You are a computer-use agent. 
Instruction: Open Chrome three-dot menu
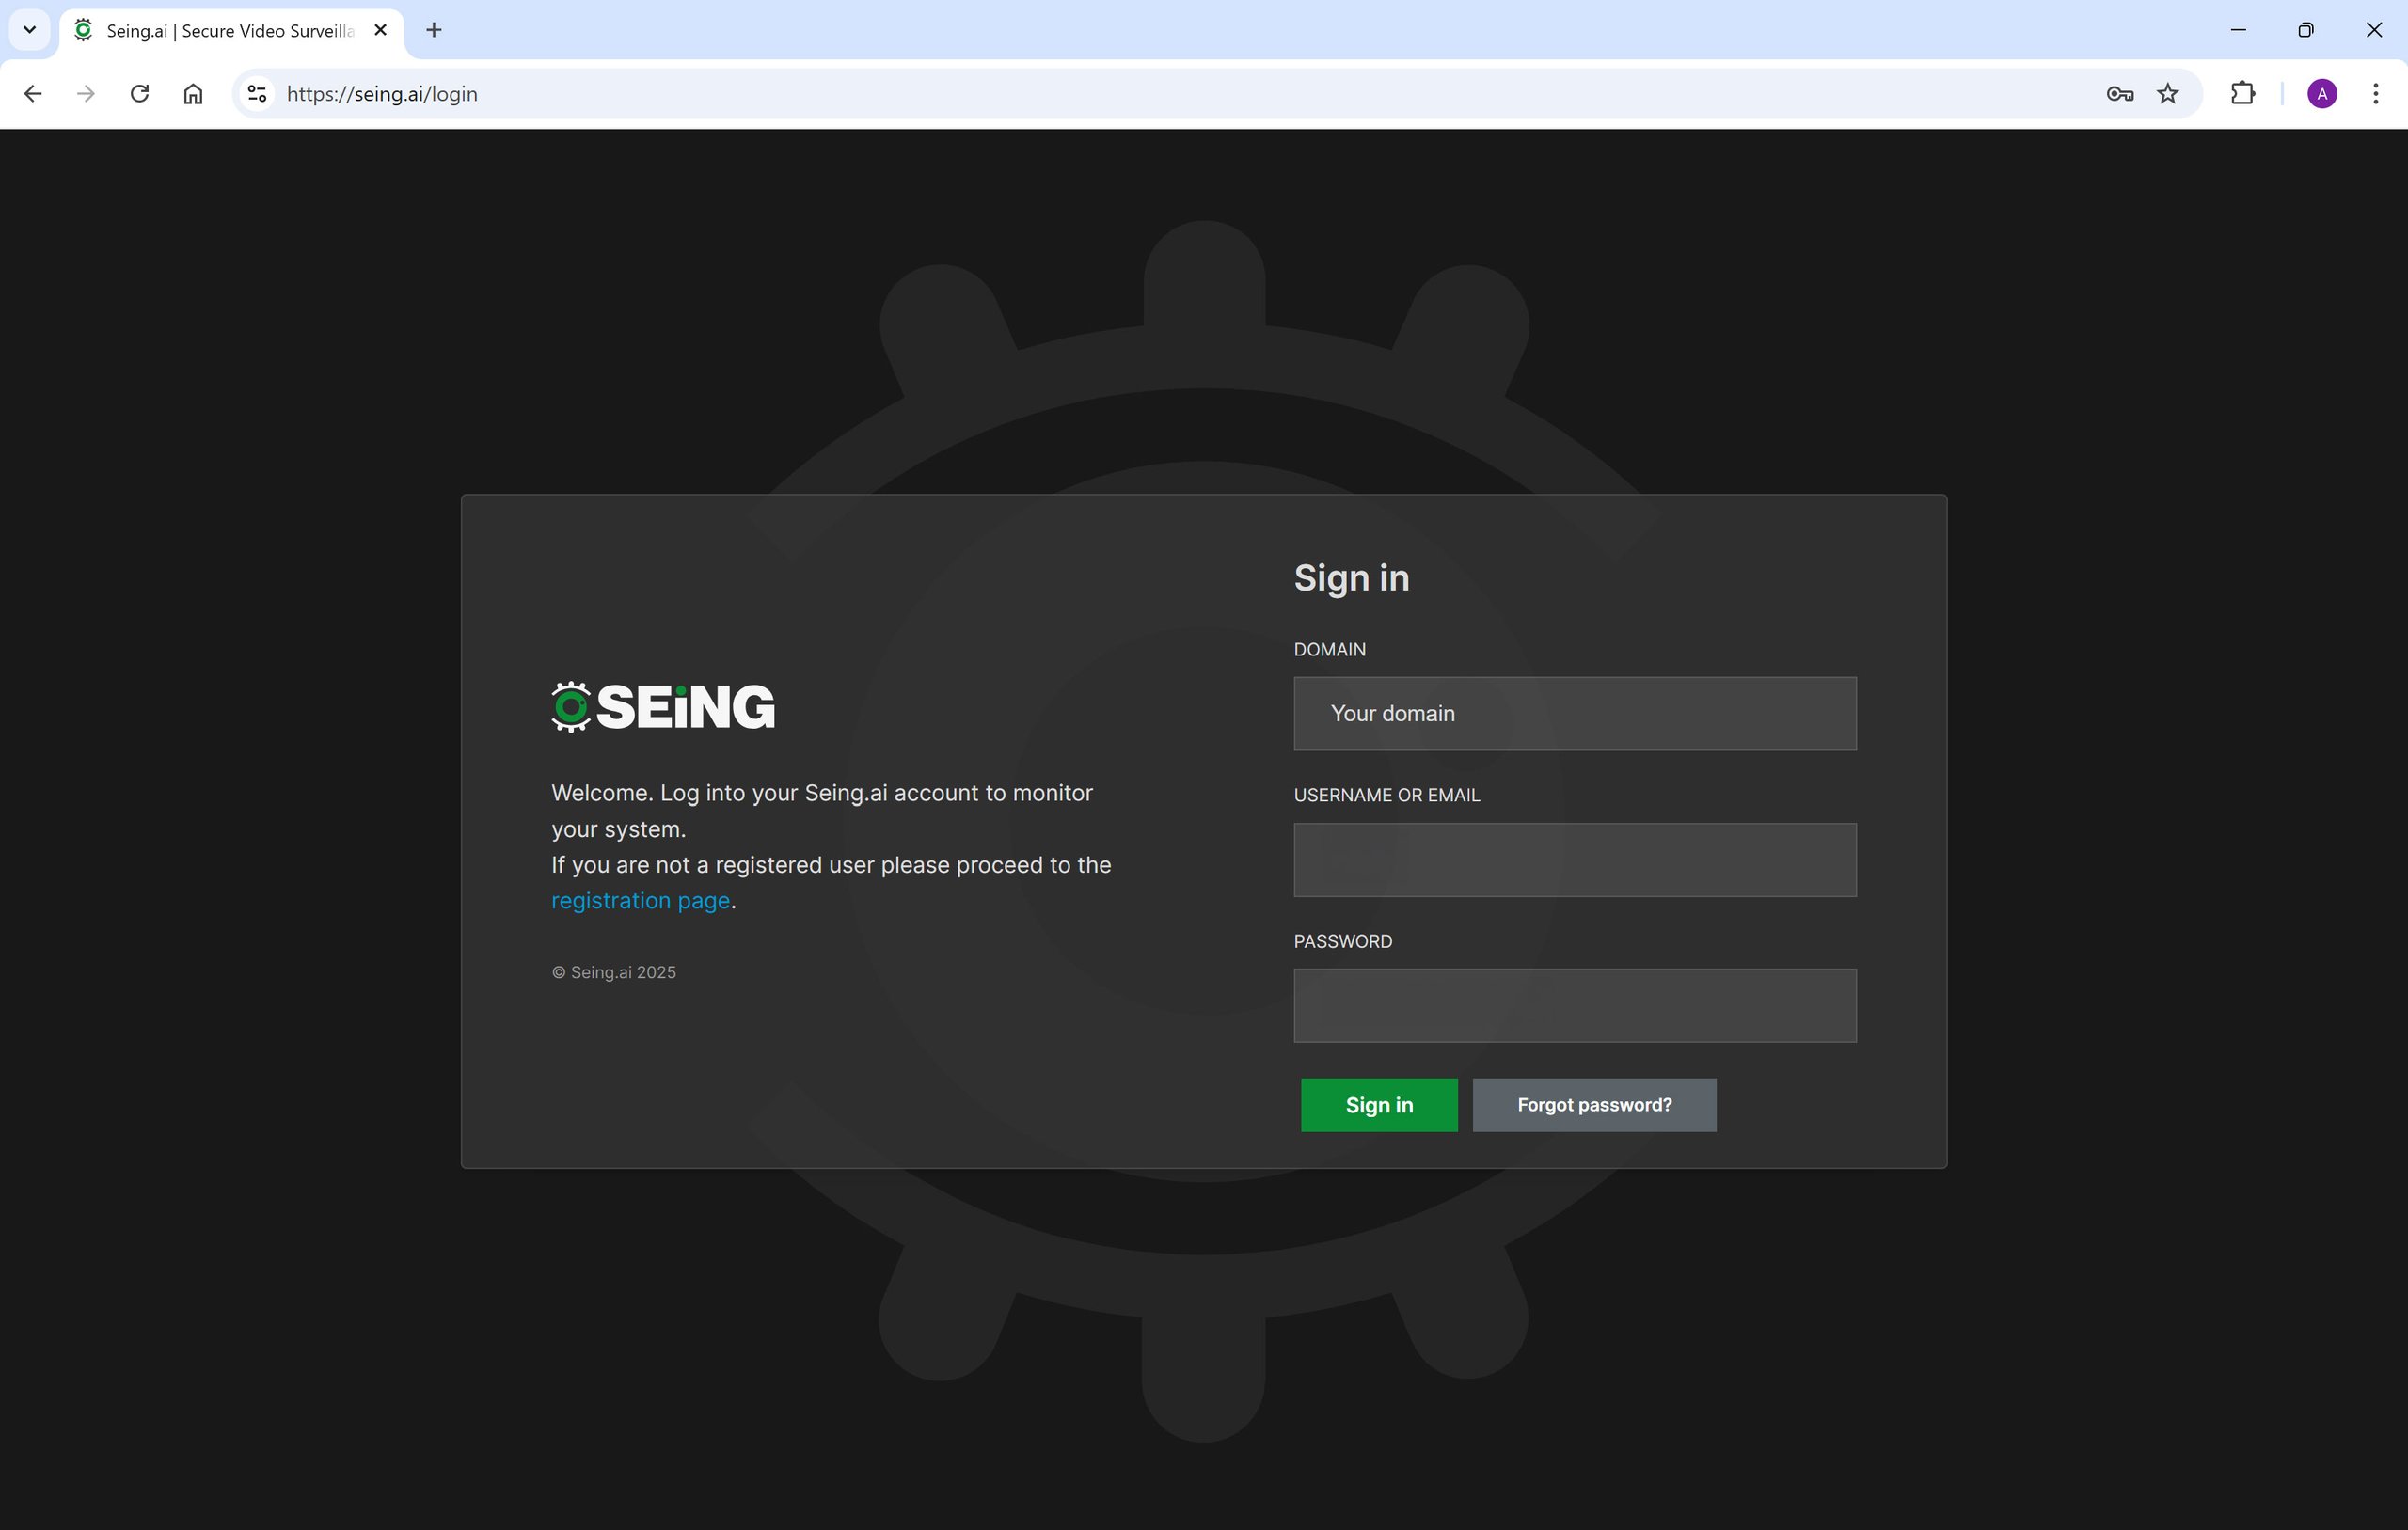(2375, 94)
